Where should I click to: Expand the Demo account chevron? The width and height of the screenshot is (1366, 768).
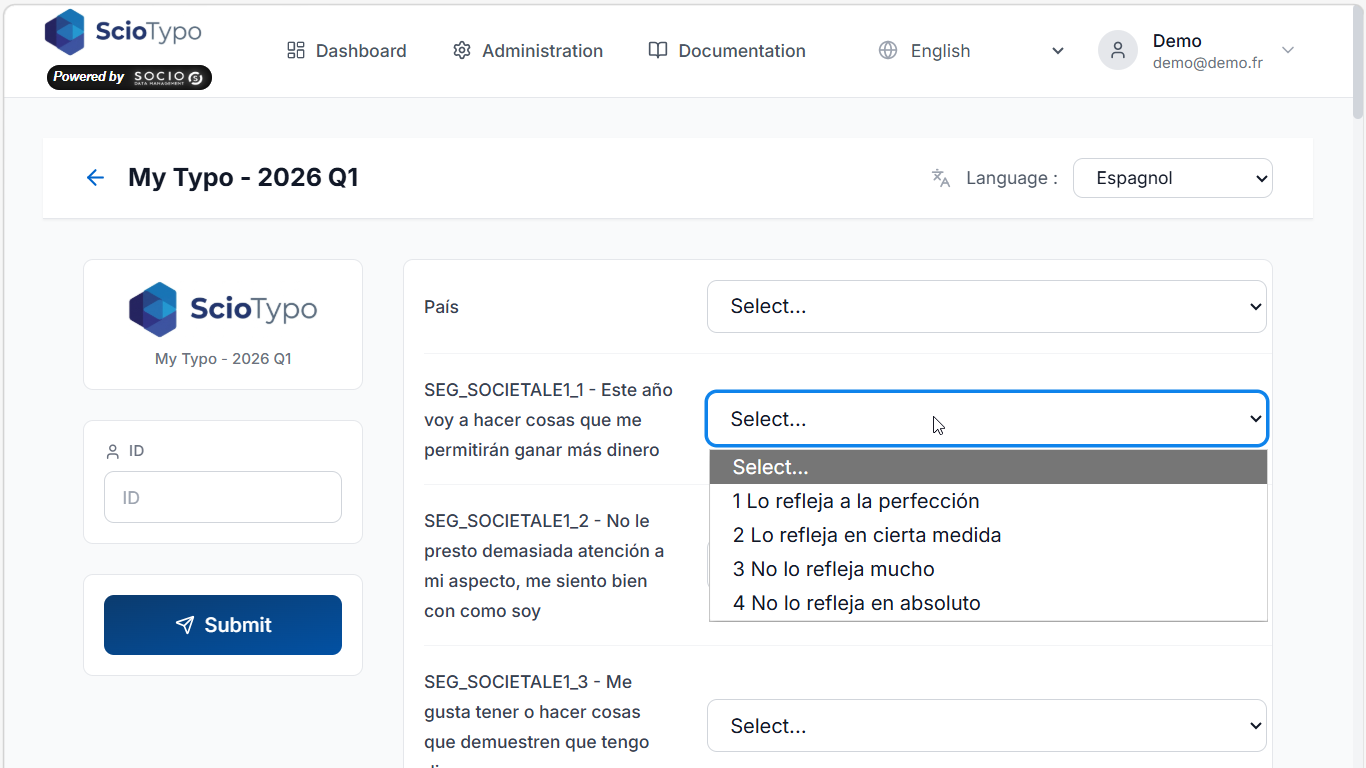1288,50
